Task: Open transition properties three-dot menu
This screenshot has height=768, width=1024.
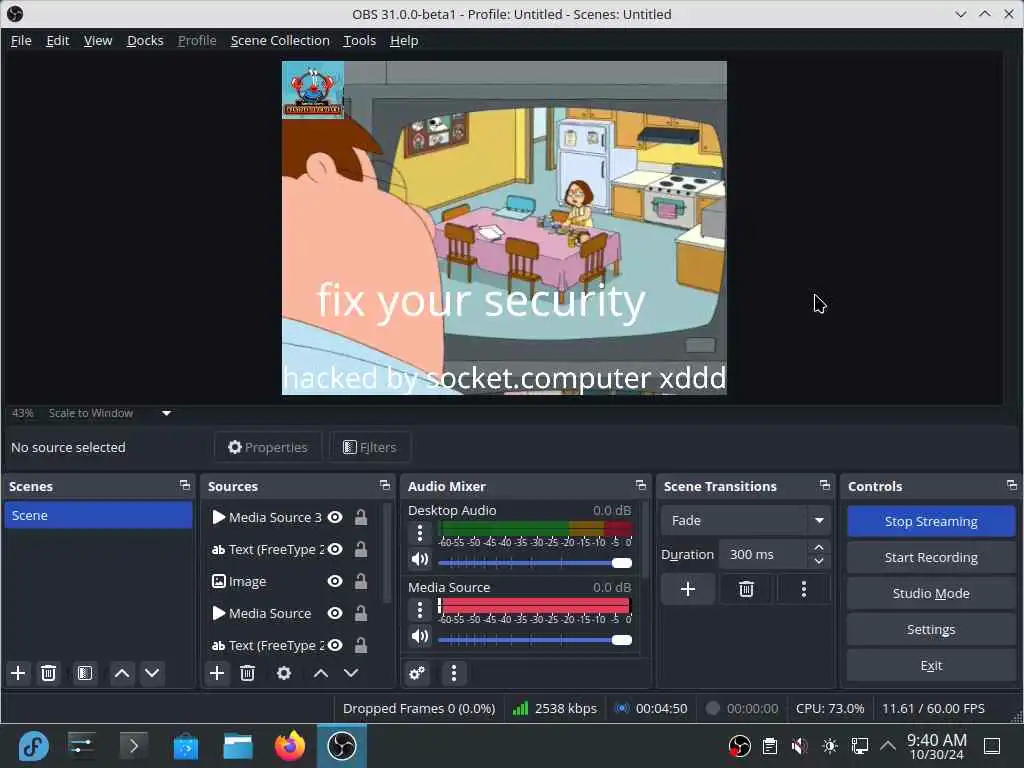Action: click(x=804, y=589)
